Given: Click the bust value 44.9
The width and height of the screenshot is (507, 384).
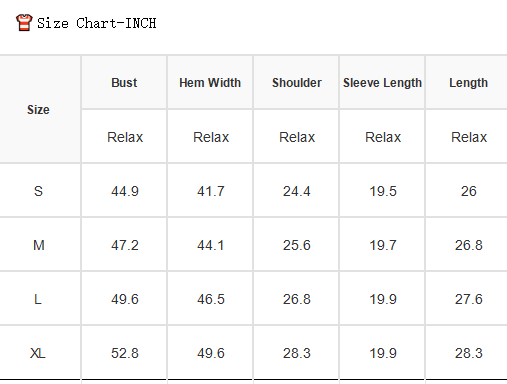Looking at the screenshot, I should 125,191.
